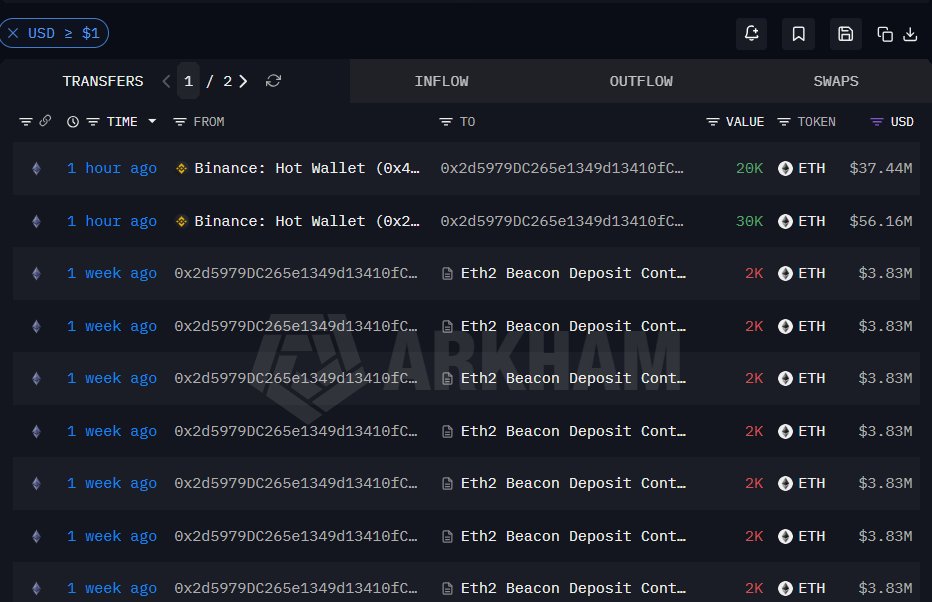Click the clock icon in TIME header
Screen dimensions: 932x602
pos(73,122)
